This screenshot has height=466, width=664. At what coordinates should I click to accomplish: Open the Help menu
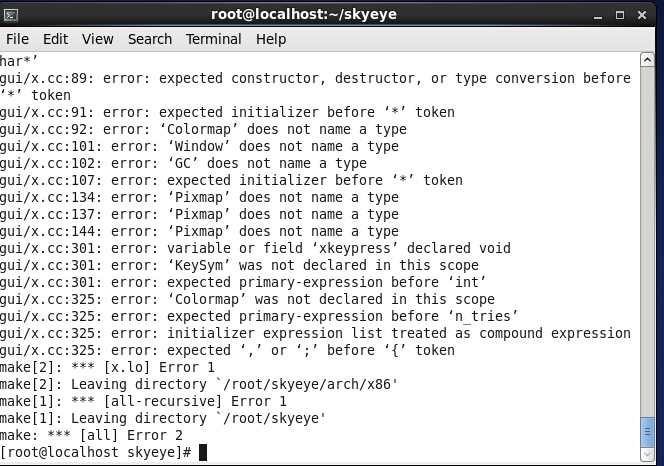(271, 39)
